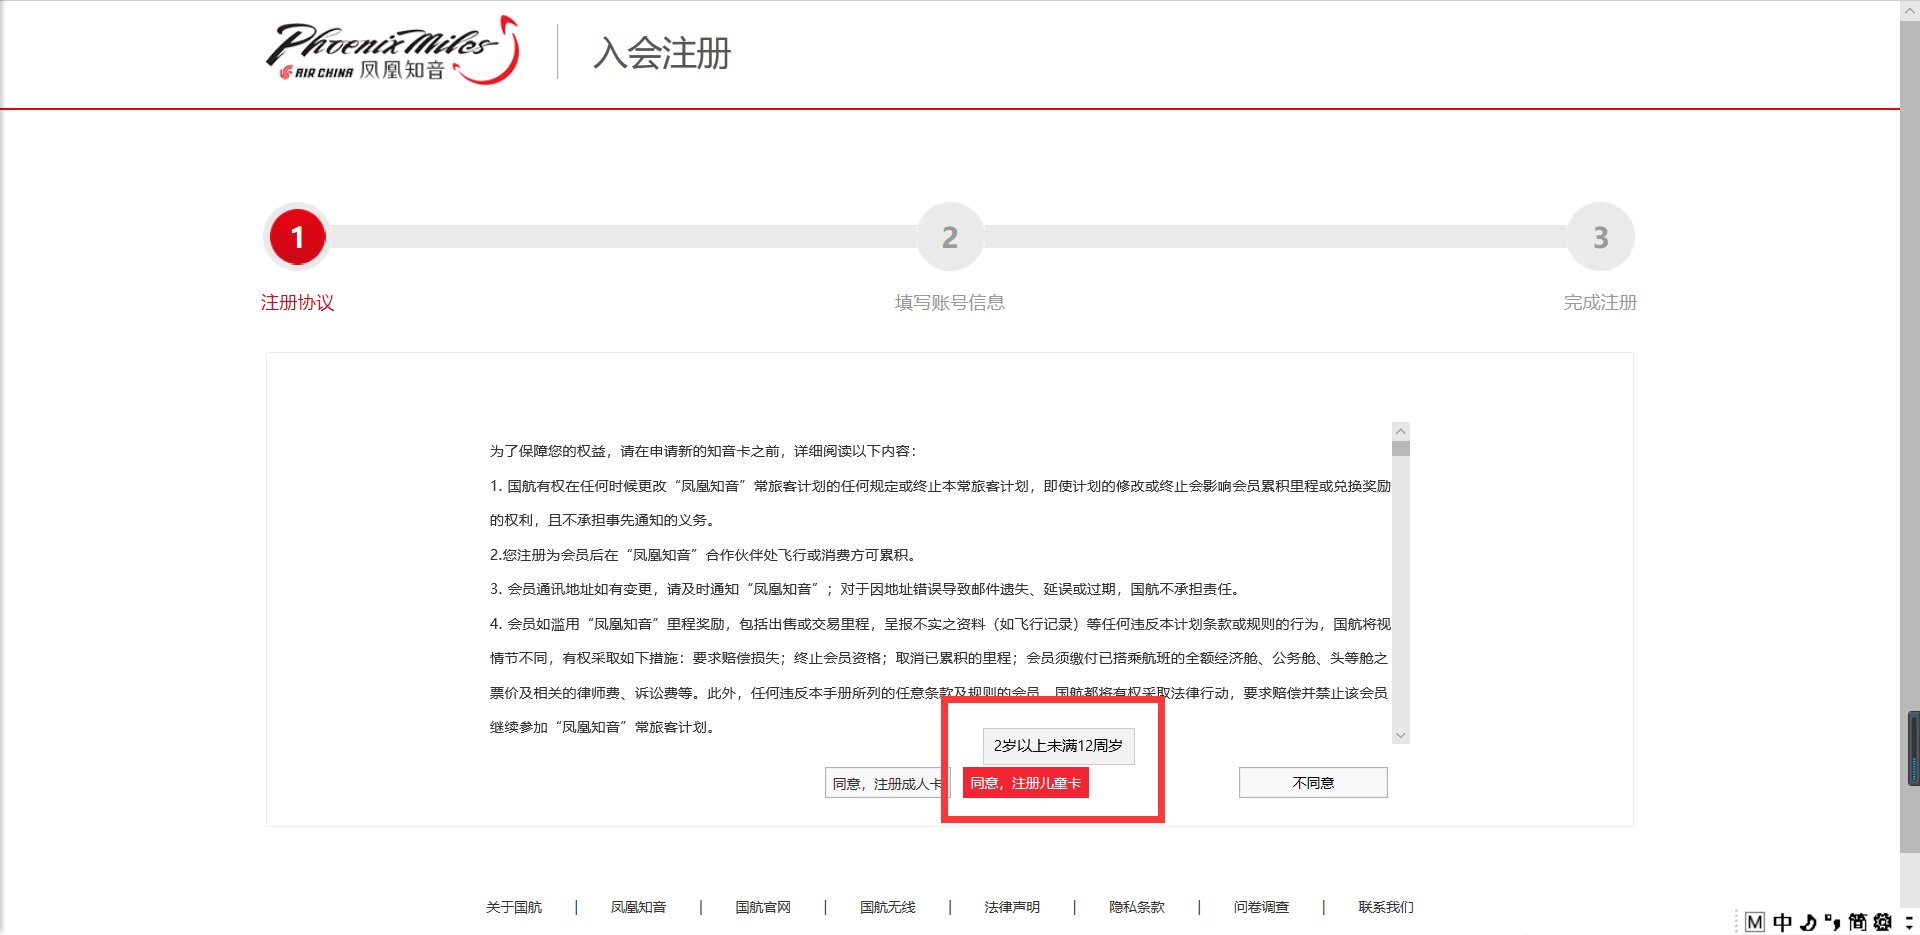Image resolution: width=1920 pixels, height=935 pixels.
Task: Toggle the IME 简 simplified/traditional icon
Action: tap(1857, 922)
